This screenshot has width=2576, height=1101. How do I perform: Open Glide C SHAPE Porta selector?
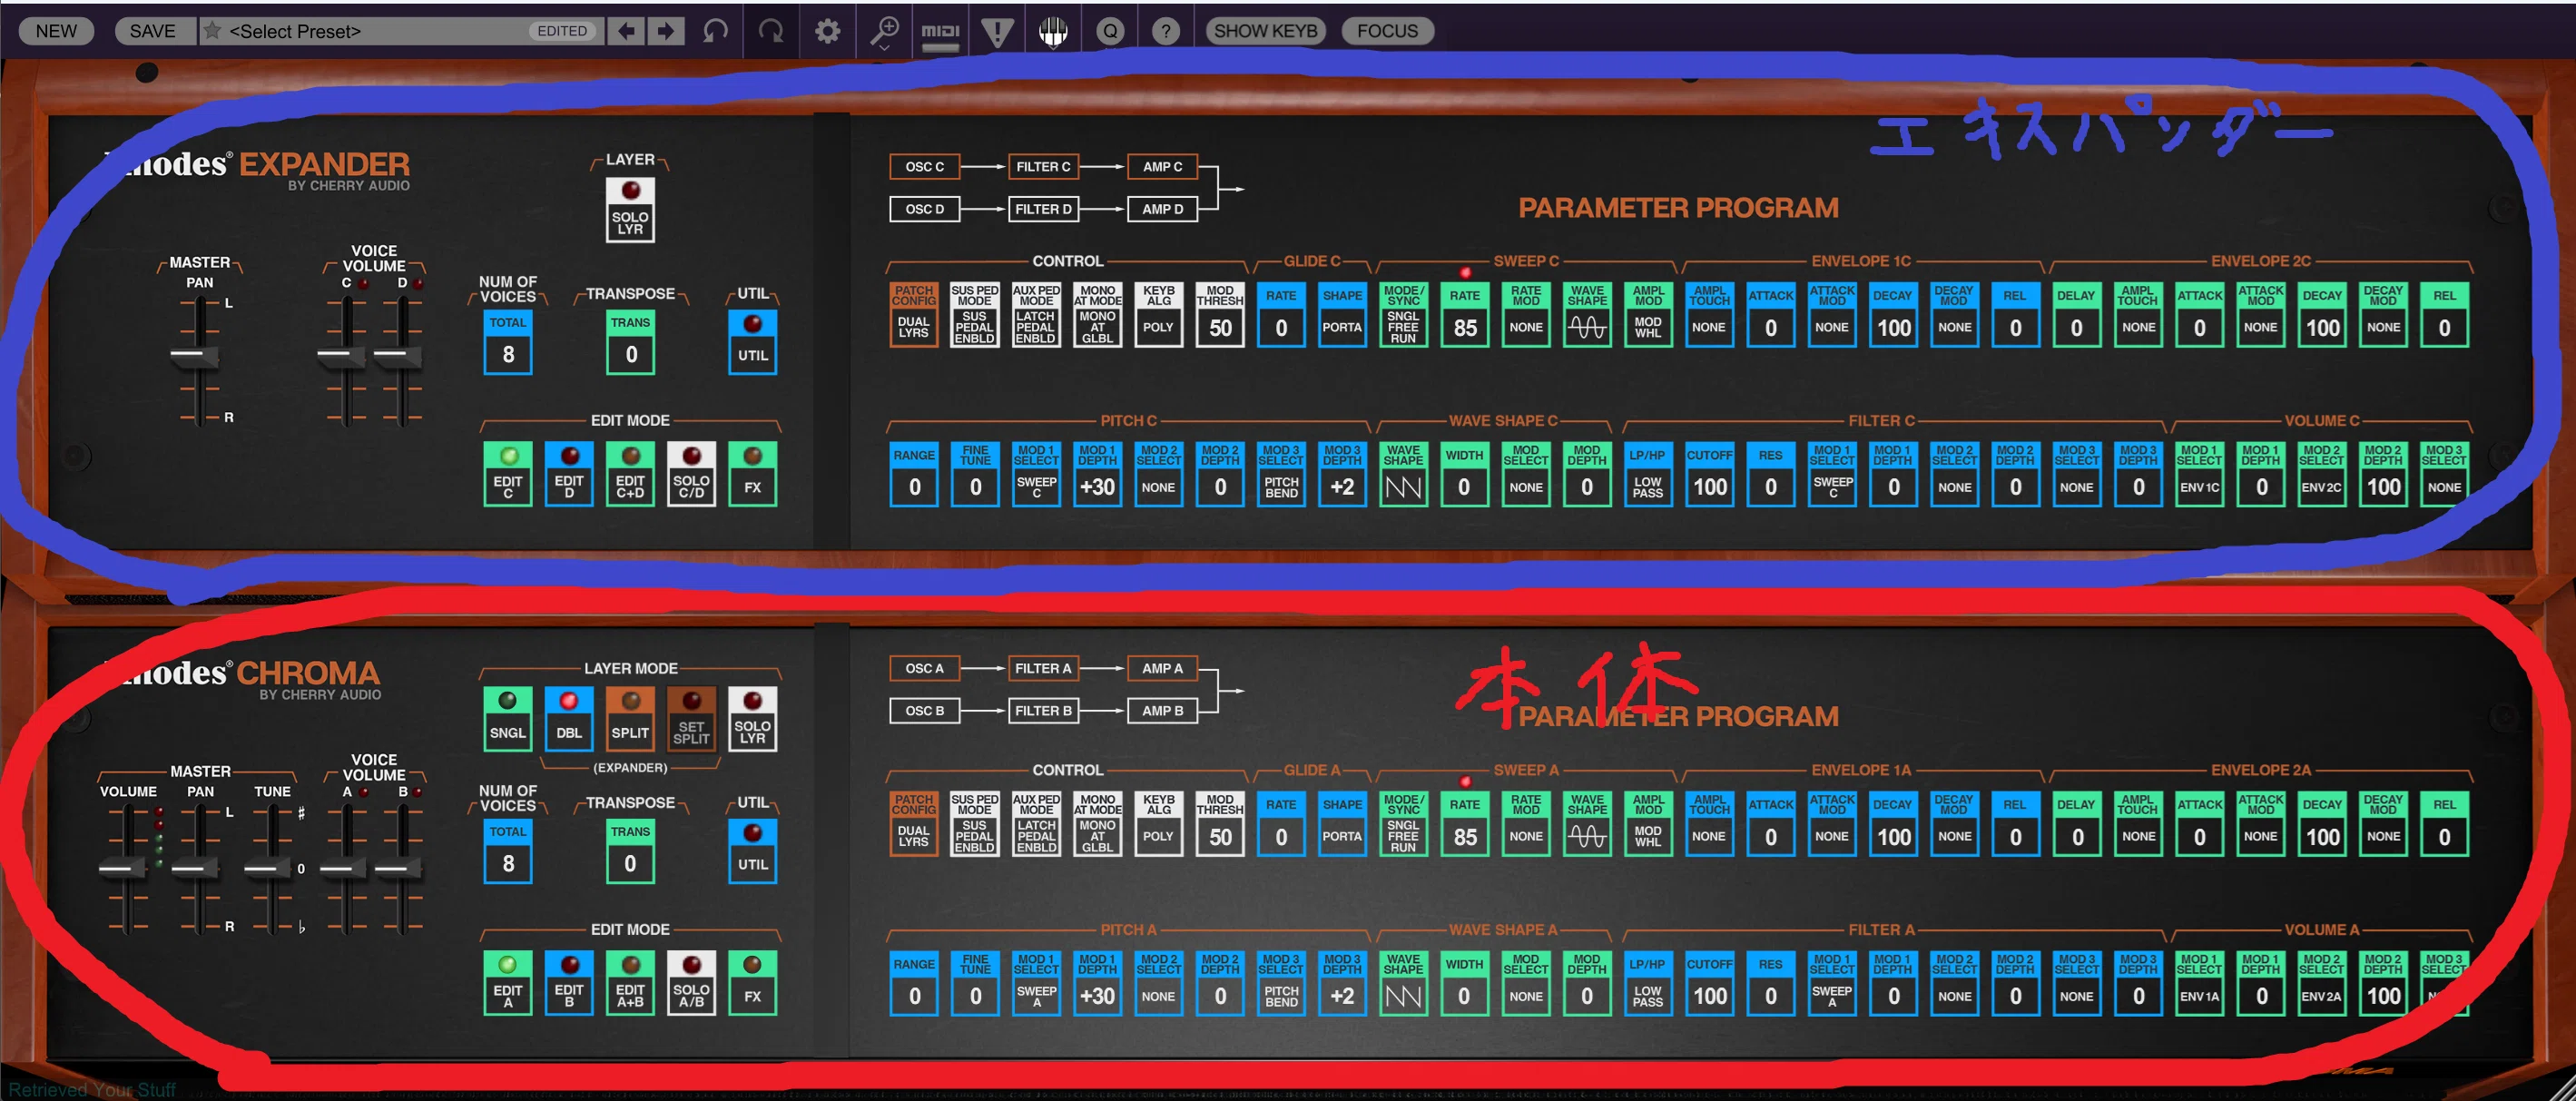tap(1342, 316)
